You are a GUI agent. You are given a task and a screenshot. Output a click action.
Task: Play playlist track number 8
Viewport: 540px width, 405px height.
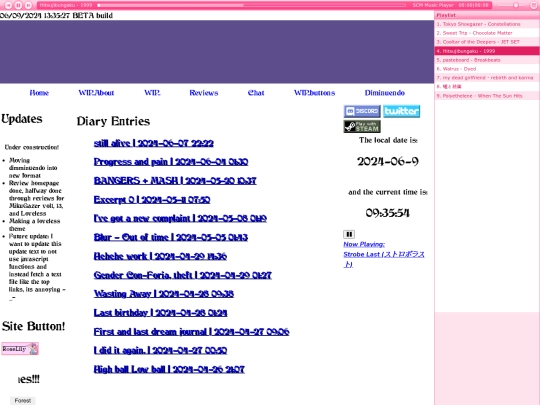tap(487, 87)
